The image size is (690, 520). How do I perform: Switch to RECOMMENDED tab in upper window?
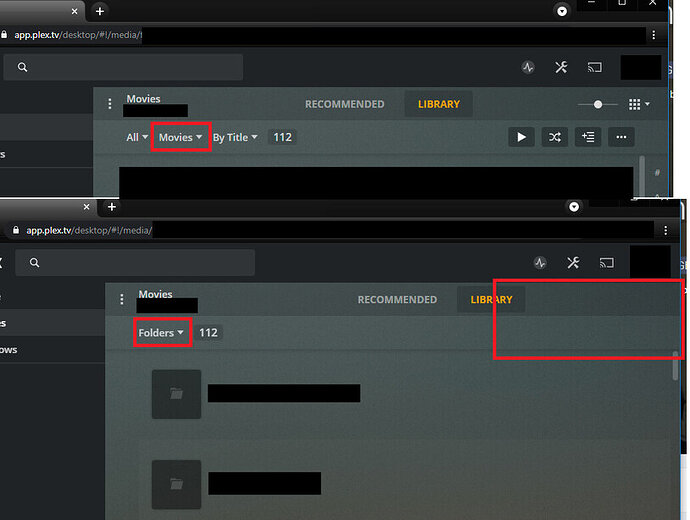tap(345, 104)
